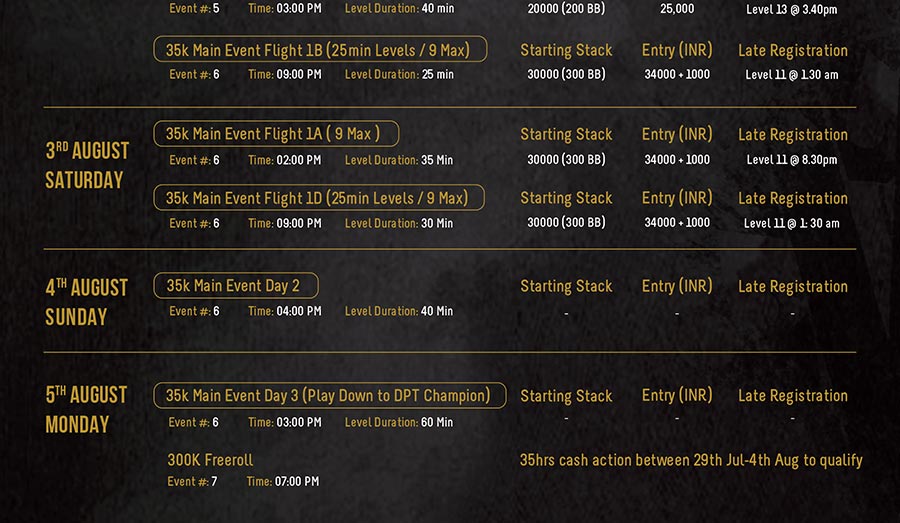Click the Day 3 level duration 60 Min

pos(437,423)
